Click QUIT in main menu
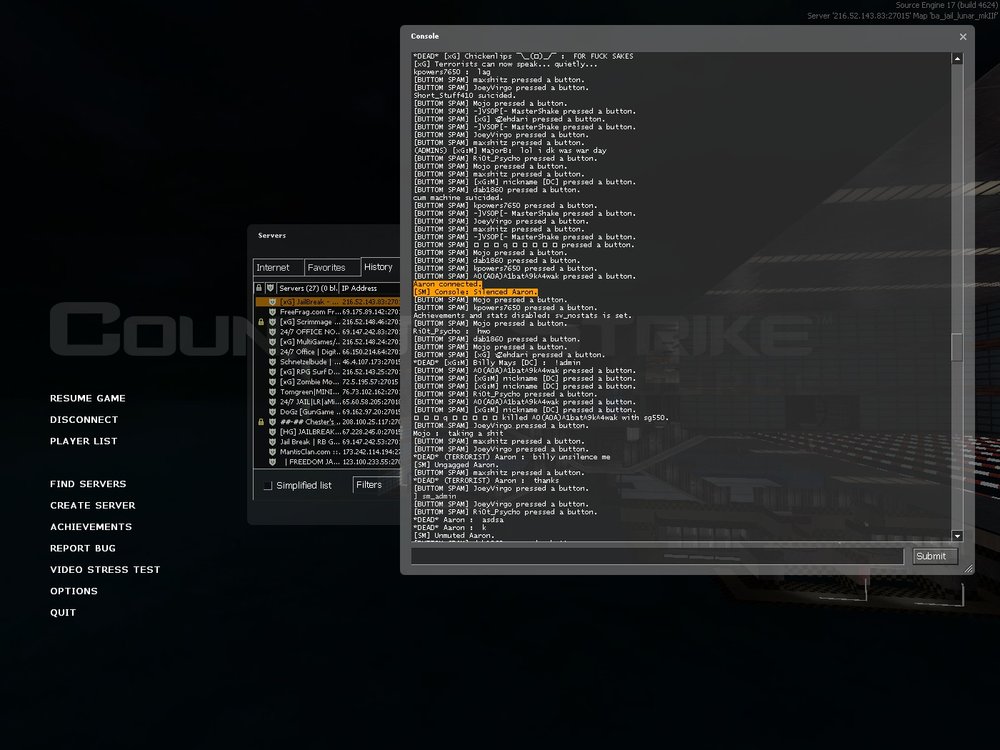 [x=63, y=612]
